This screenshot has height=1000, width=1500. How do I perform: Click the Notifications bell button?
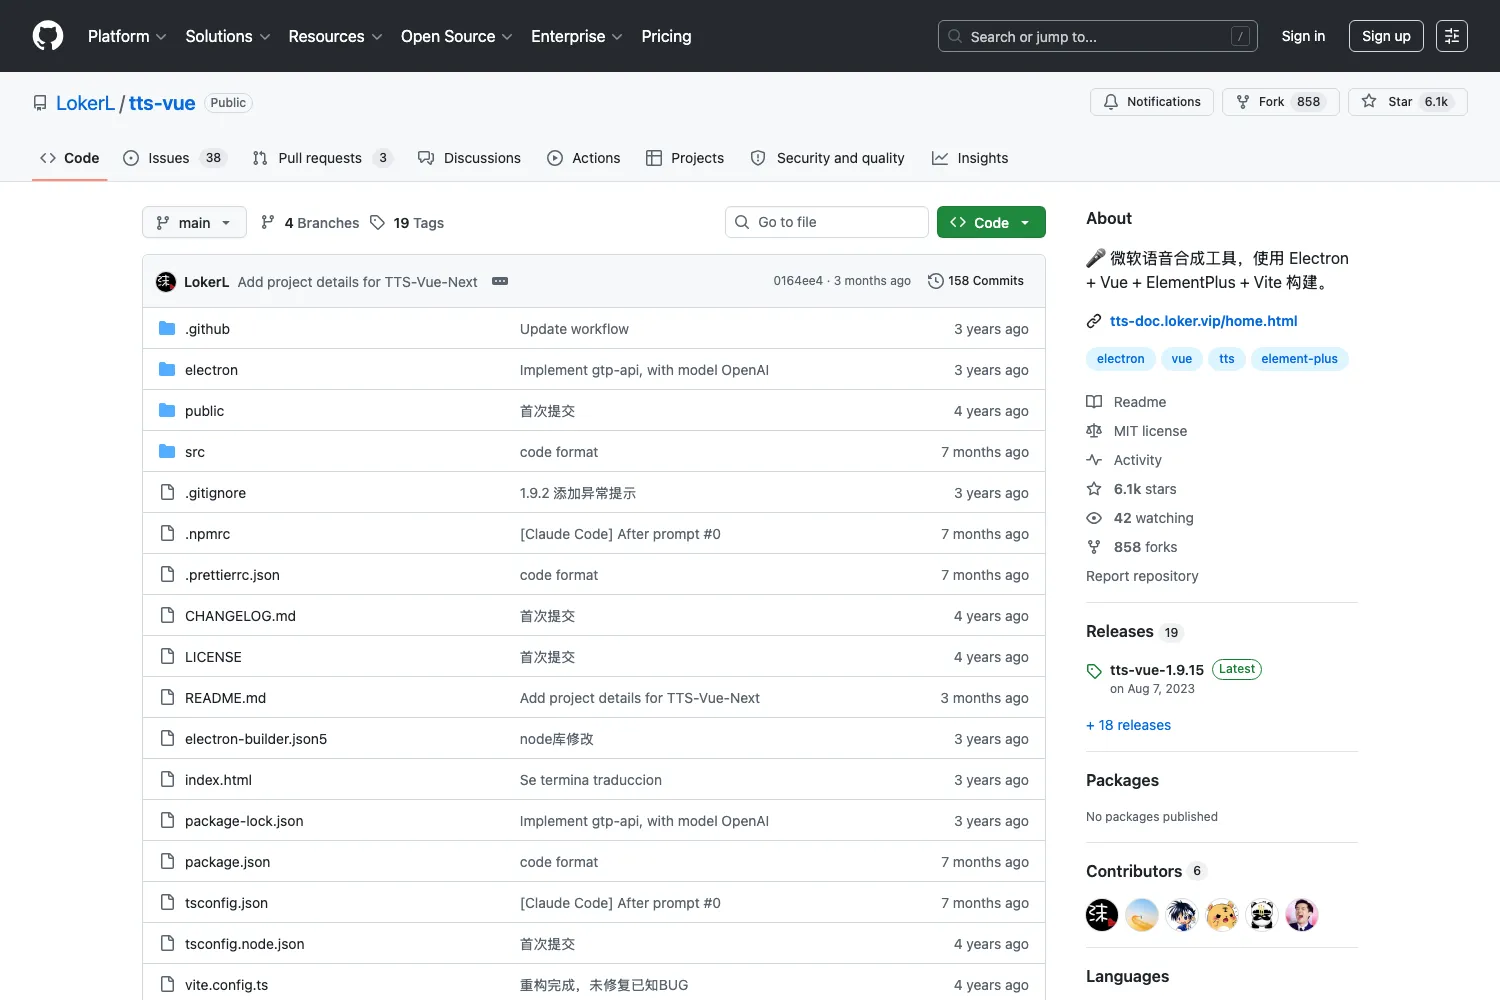(1152, 102)
